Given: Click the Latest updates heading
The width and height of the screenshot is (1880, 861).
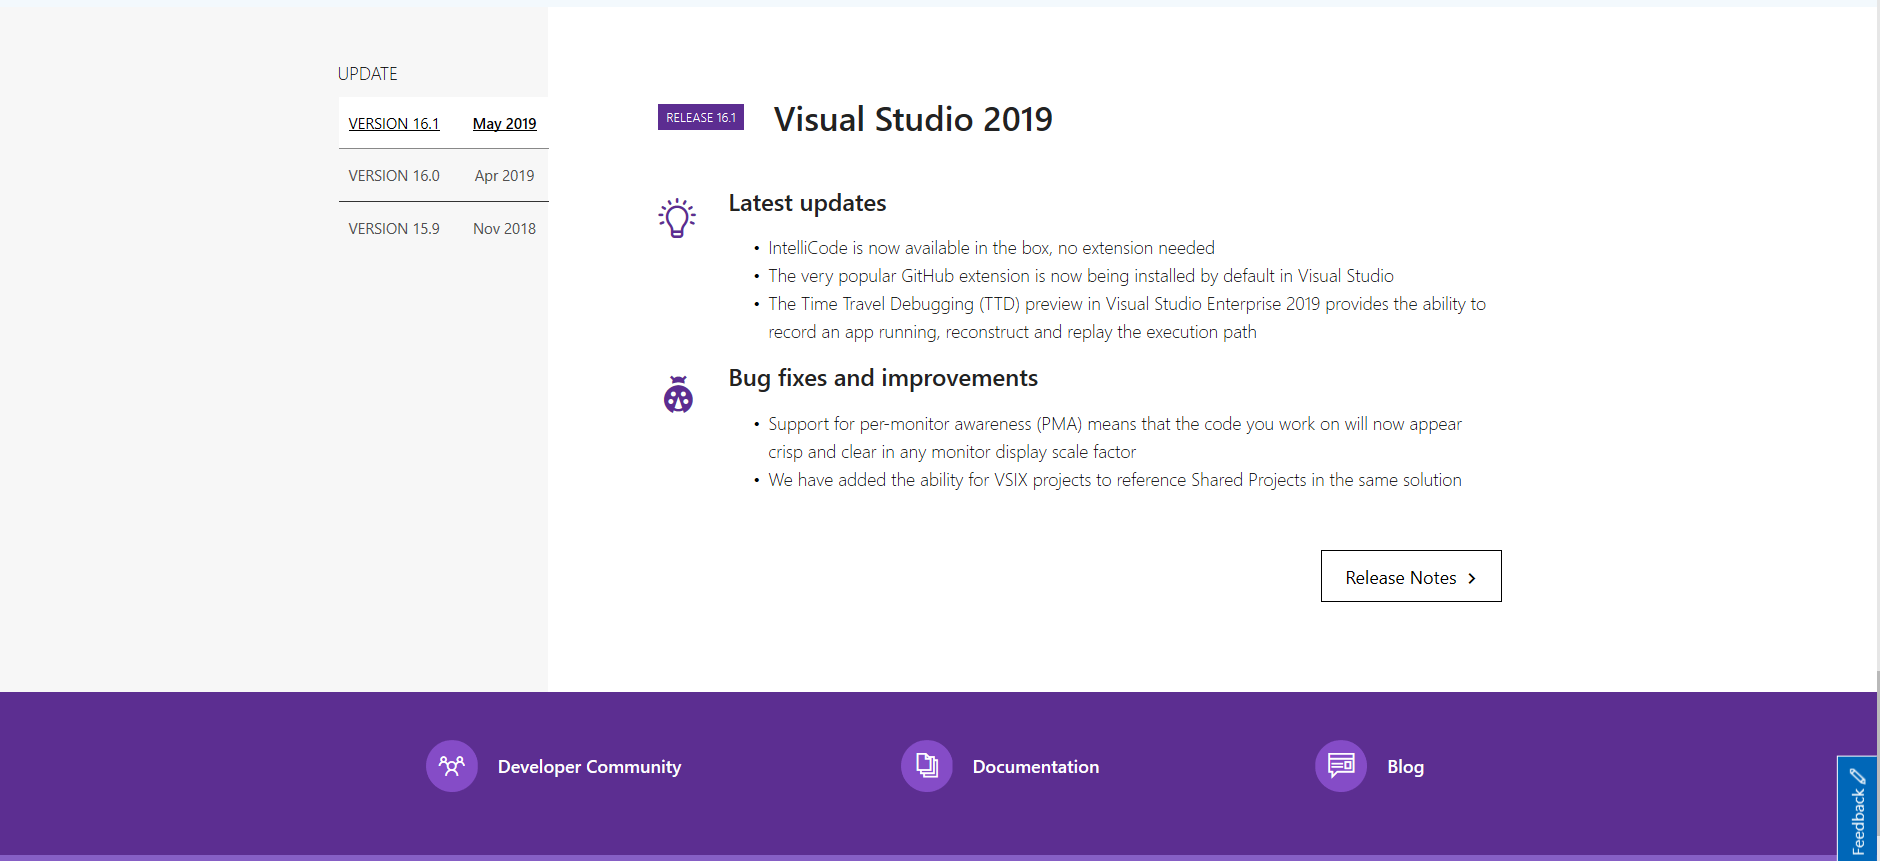Looking at the screenshot, I should [x=807, y=203].
